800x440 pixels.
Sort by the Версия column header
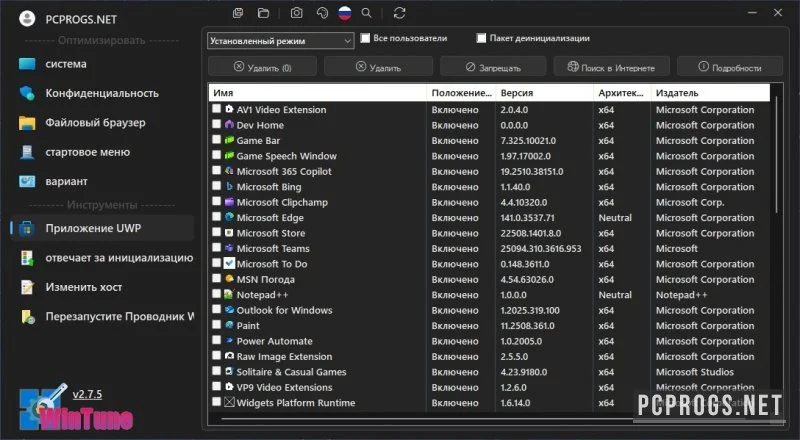pyautogui.click(x=544, y=93)
